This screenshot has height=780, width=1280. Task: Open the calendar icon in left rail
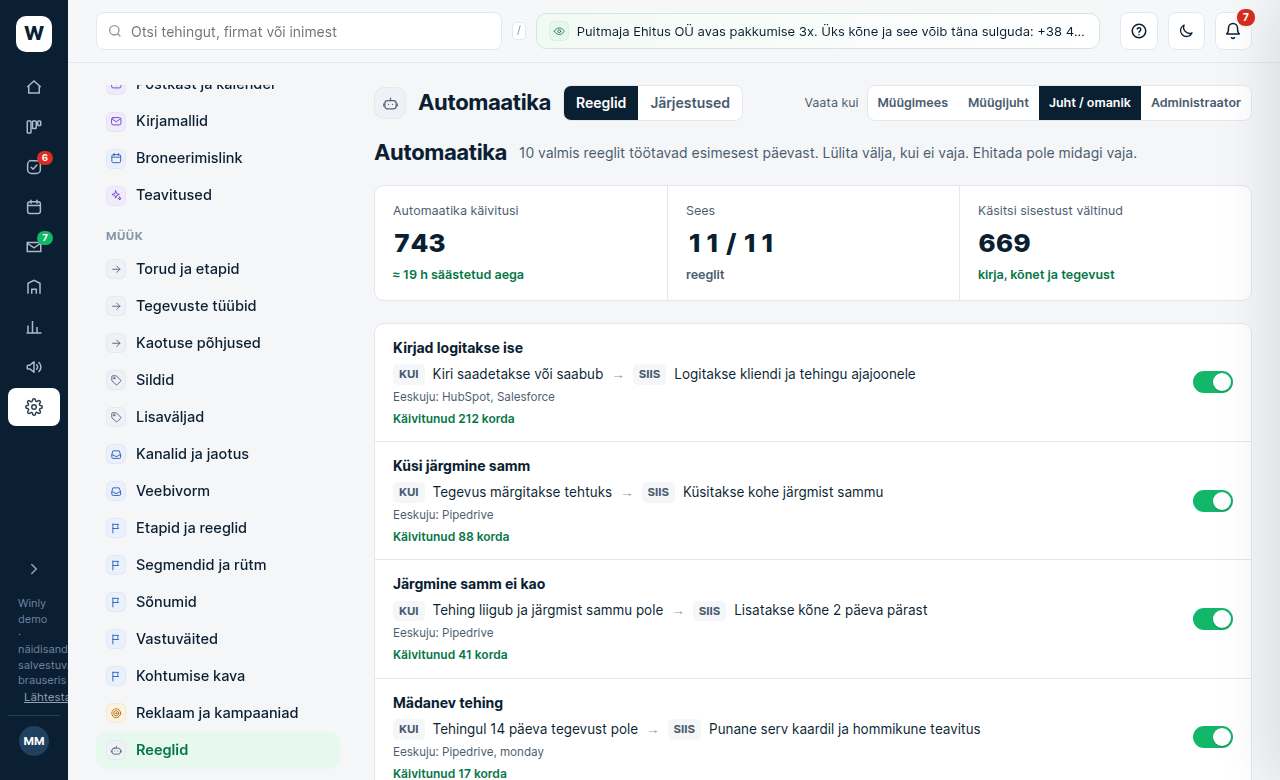pyautogui.click(x=34, y=207)
